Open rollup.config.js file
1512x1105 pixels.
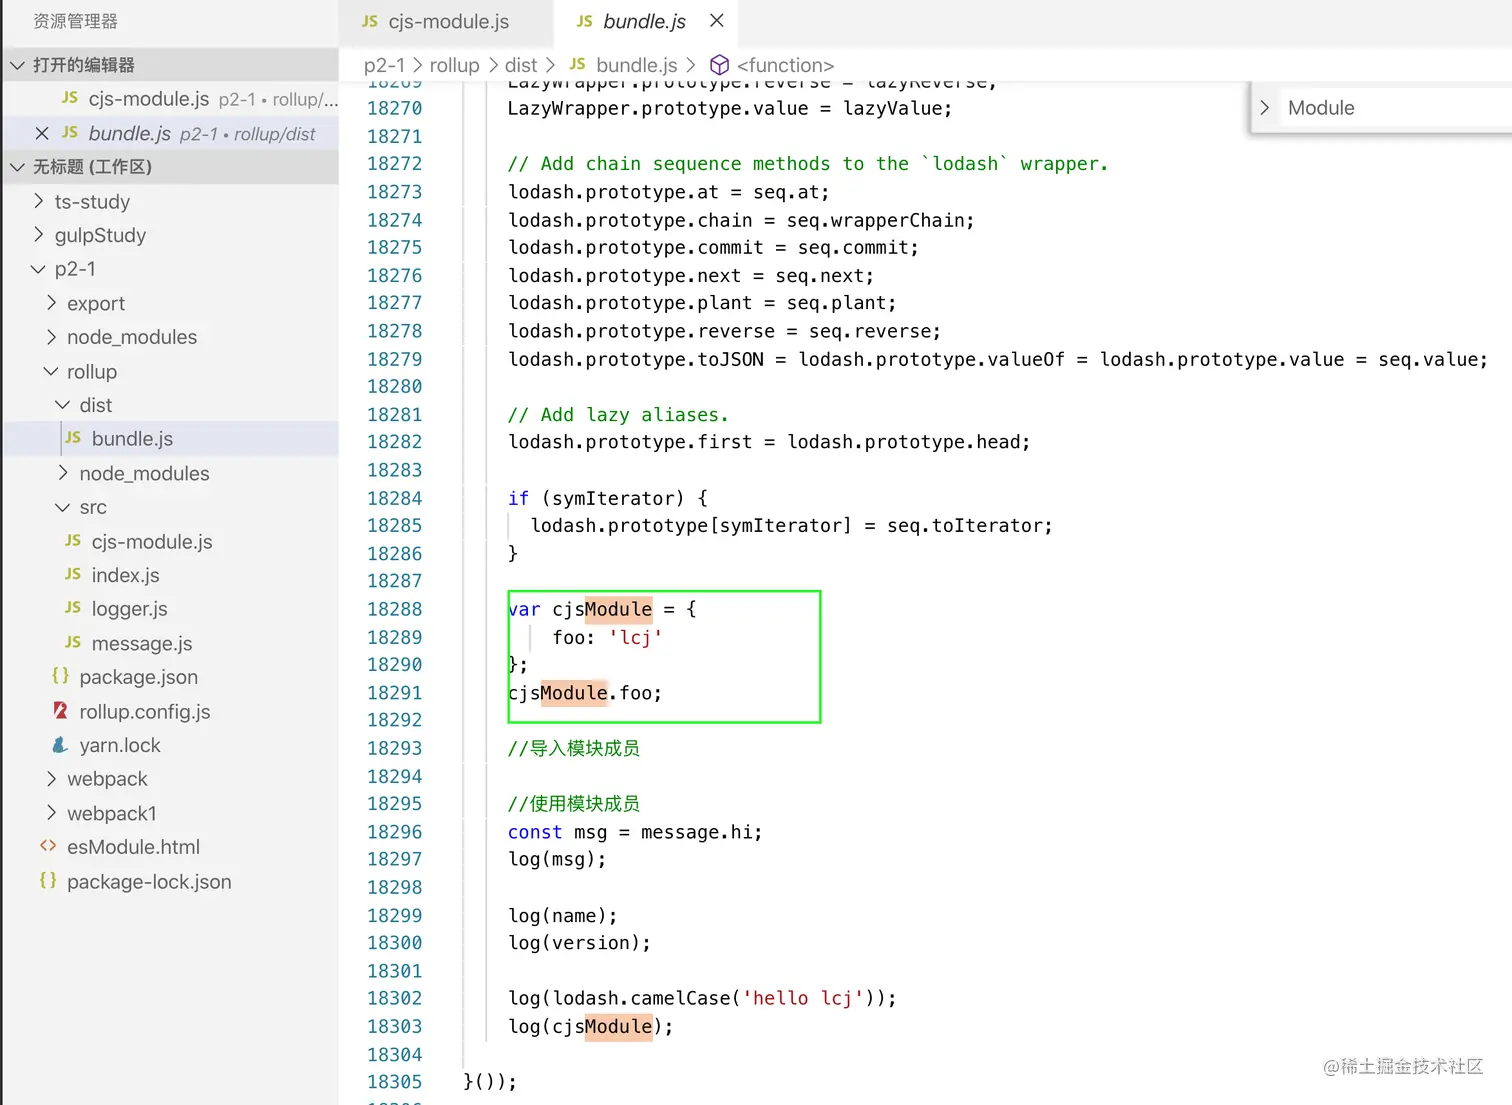145,711
